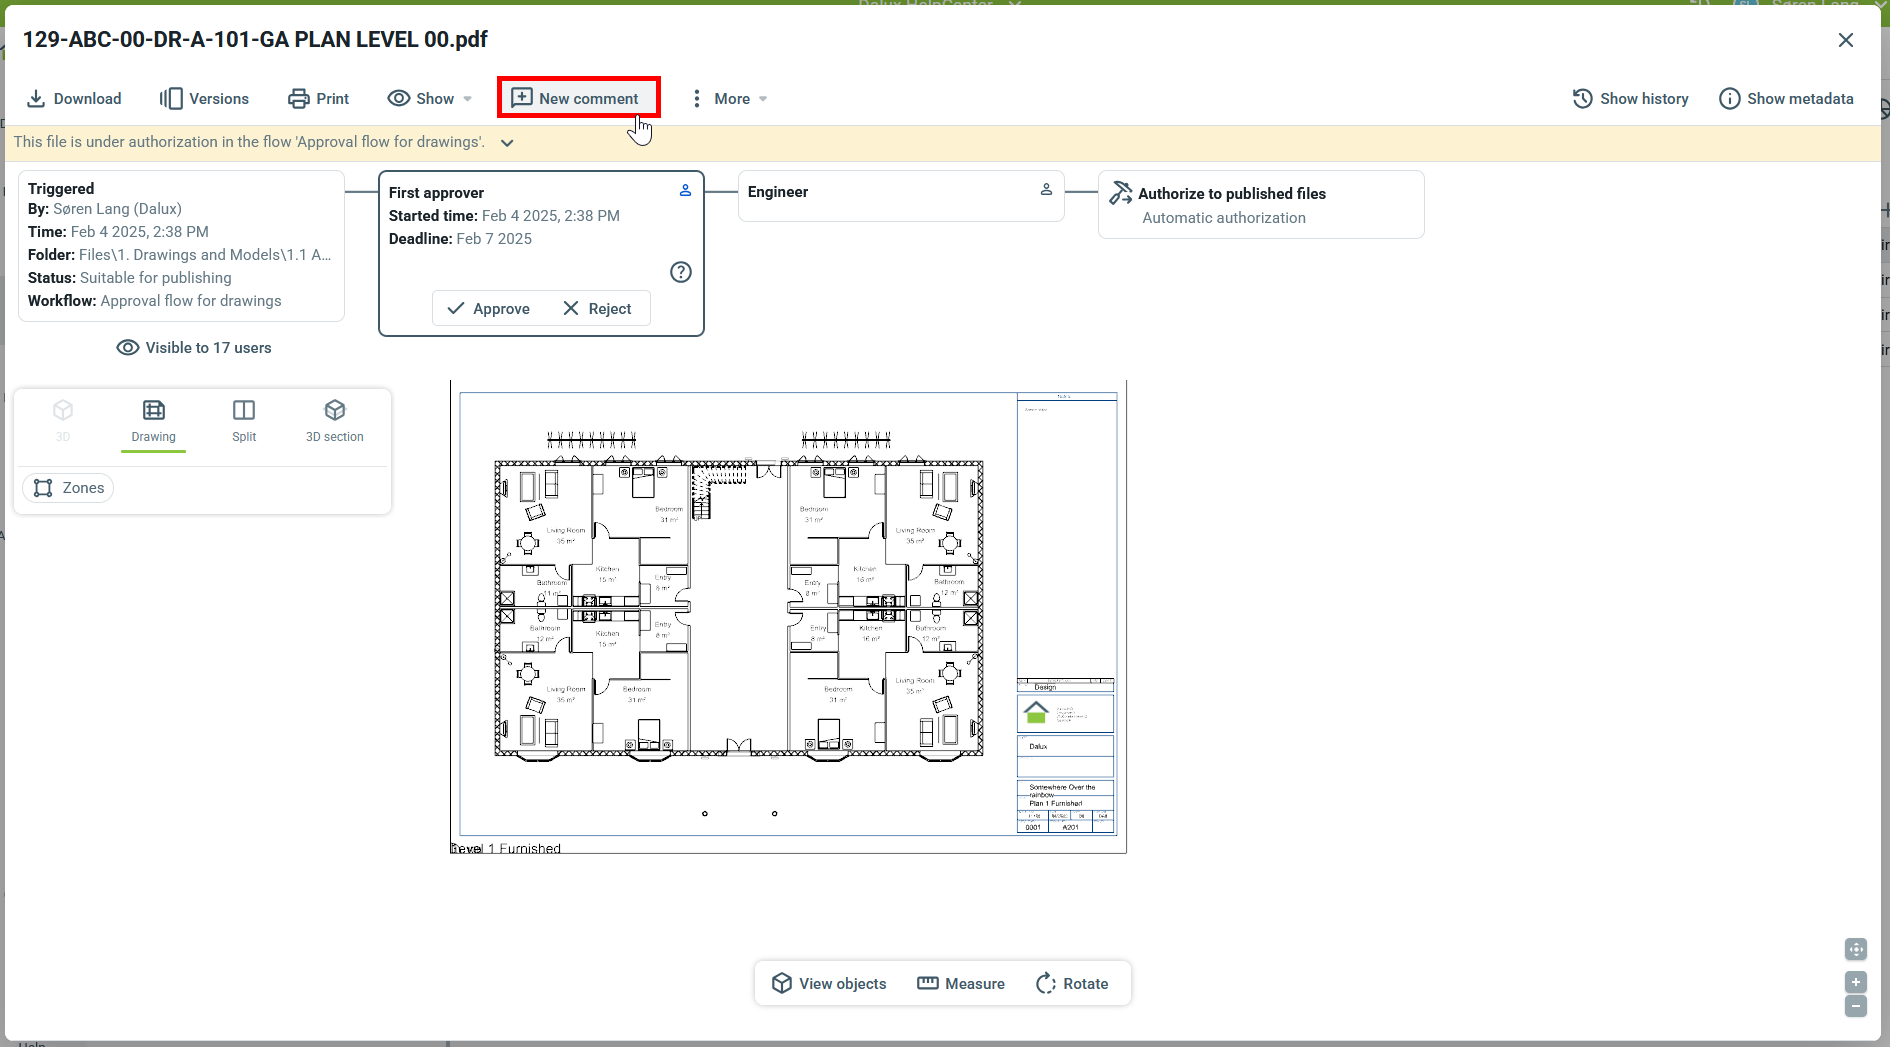This screenshot has width=1890, height=1047.
Task: Open the More options menu
Action: coord(729,98)
